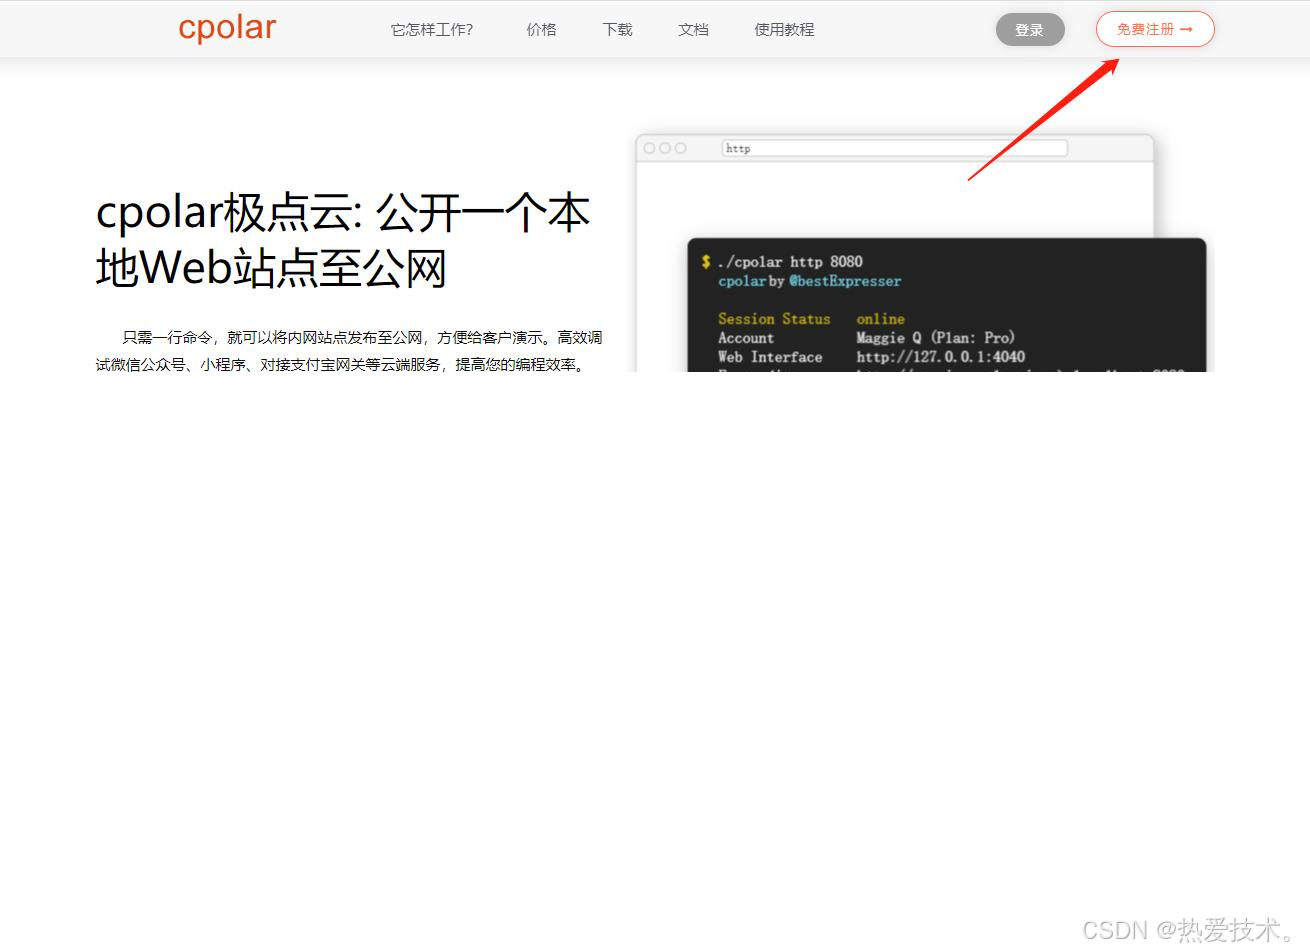Go to the 下载 download page
The image size is (1310, 952).
(618, 30)
